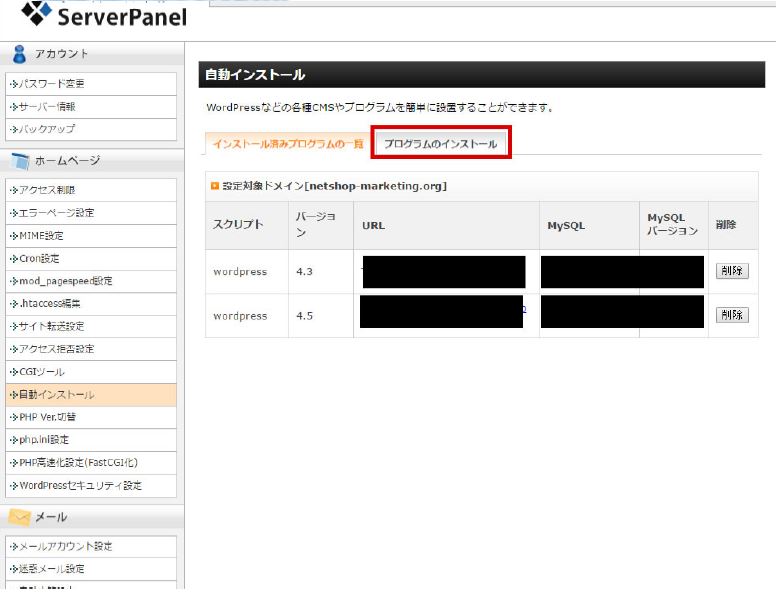This screenshot has width=776, height=605.
Task: Open エラーページ設定
Action: point(91,213)
